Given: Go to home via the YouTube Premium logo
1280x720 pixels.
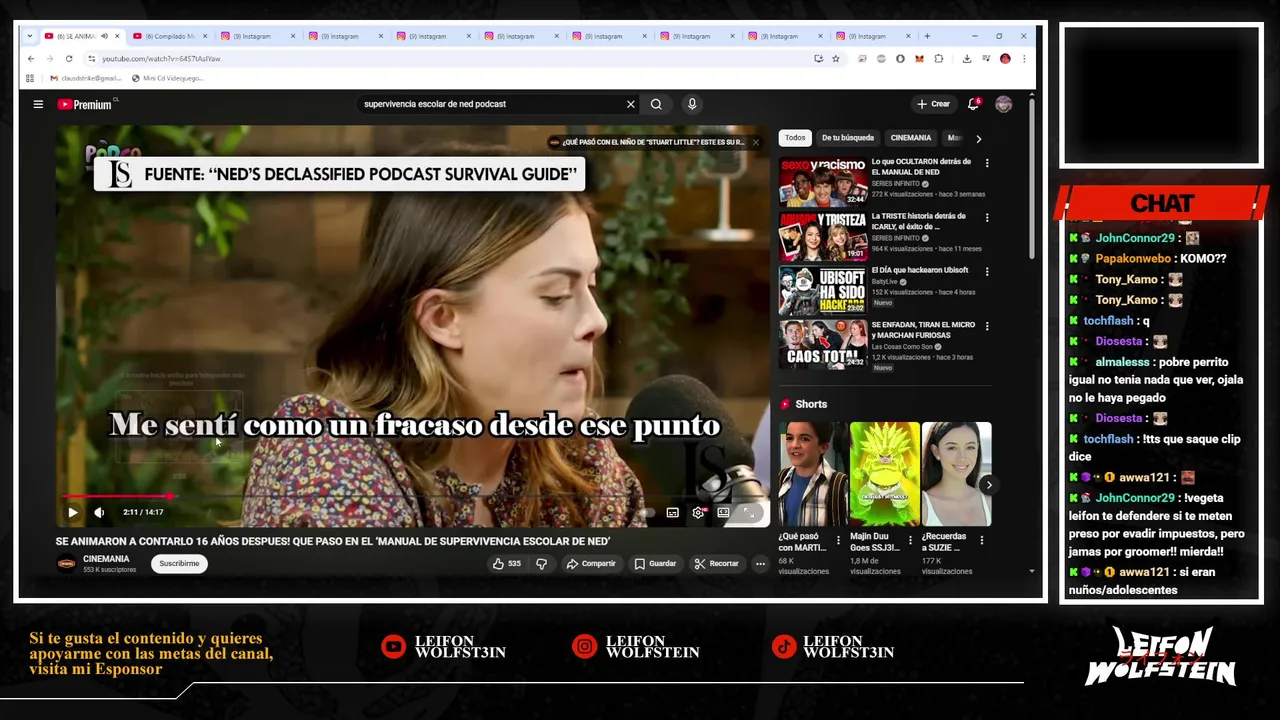Looking at the screenshot, I should pyautogui.click(x=84, y=104).
